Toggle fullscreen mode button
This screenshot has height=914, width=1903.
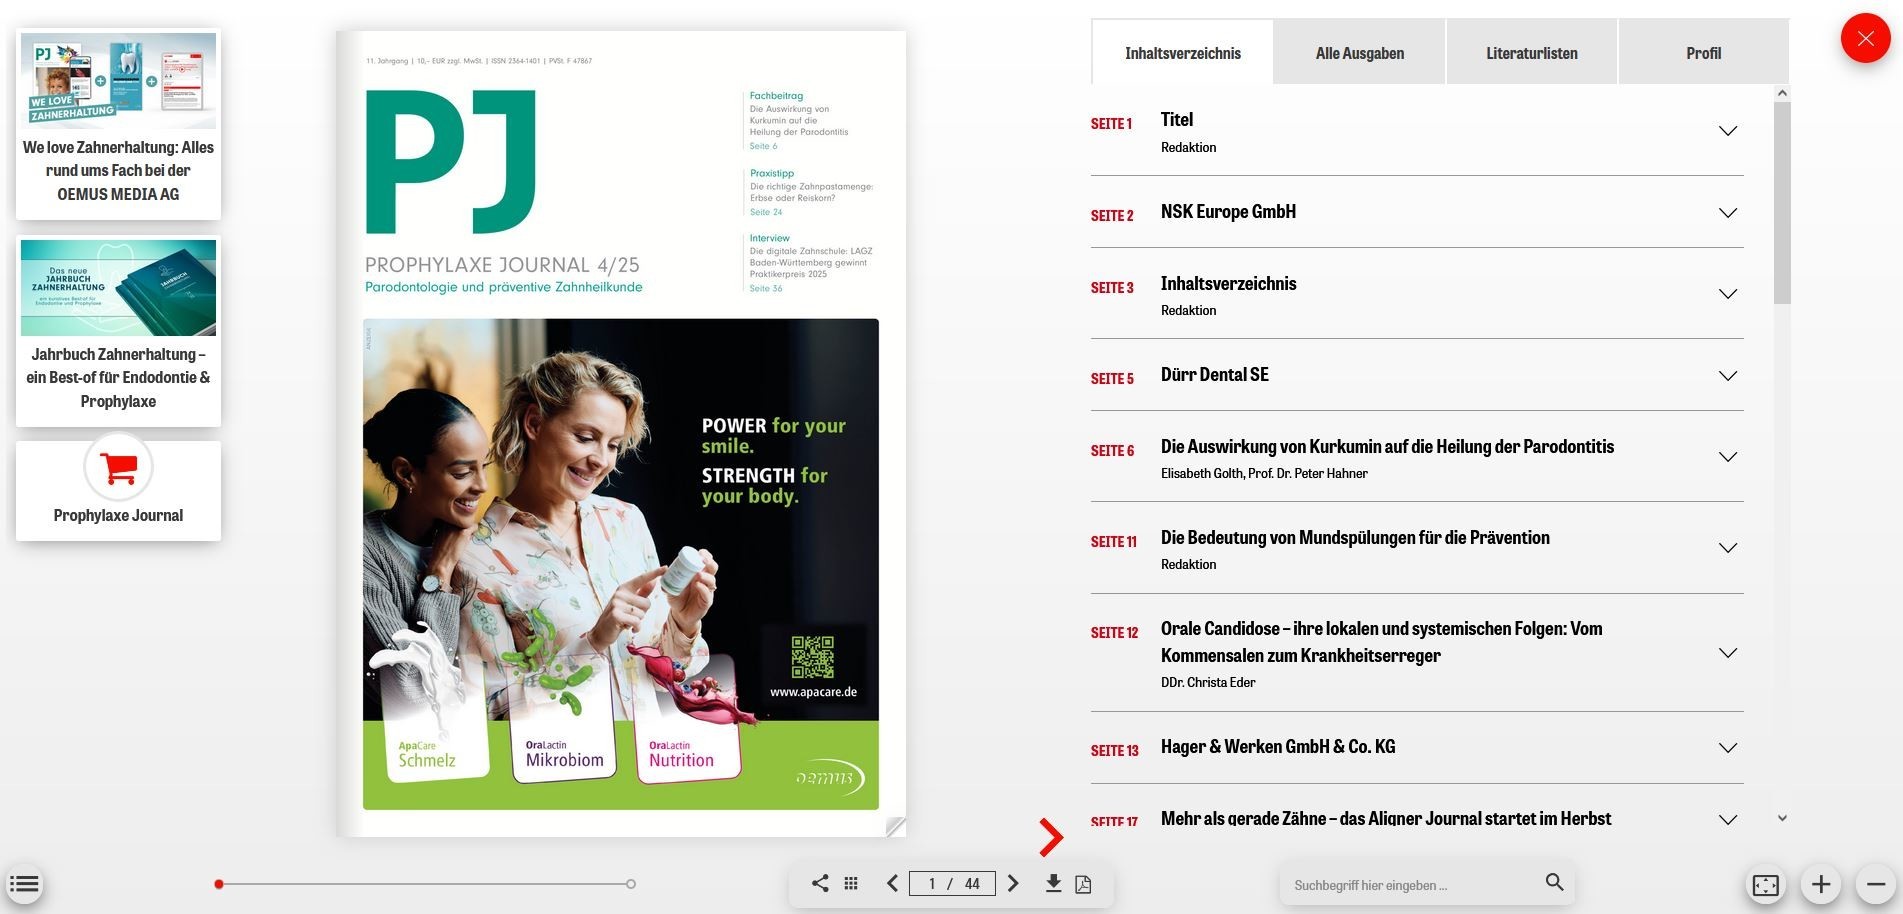pos(1766,884)
